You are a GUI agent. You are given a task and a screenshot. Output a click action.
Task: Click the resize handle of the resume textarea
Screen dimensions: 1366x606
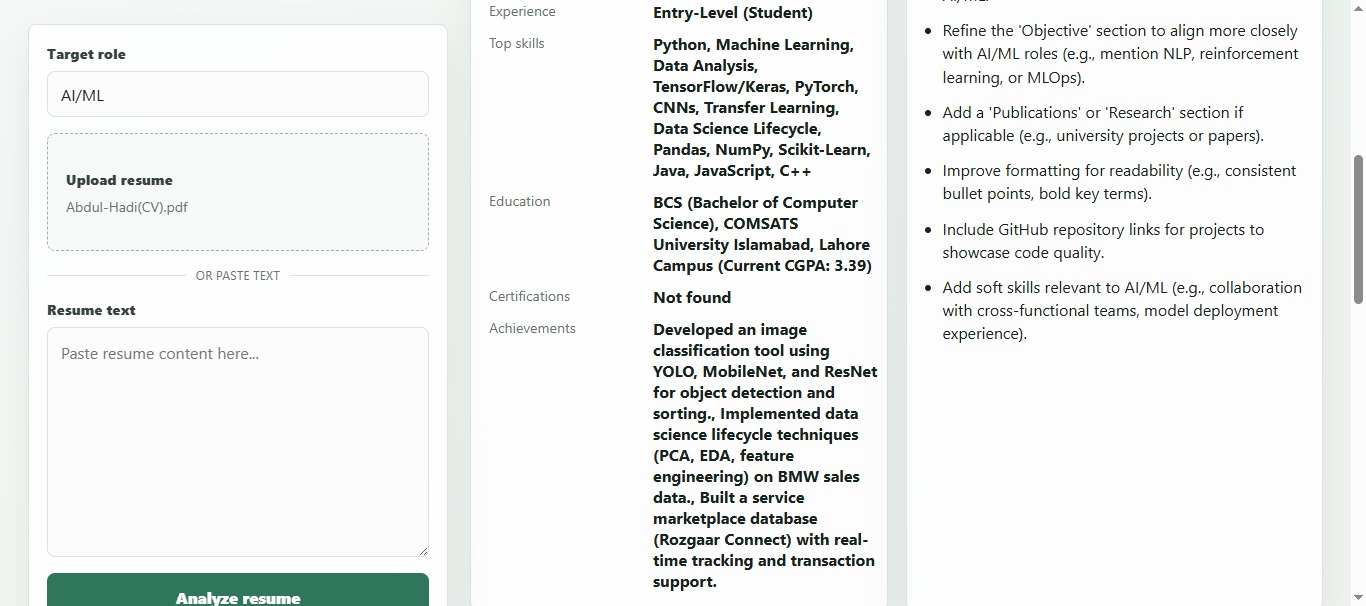click(422, 550)
